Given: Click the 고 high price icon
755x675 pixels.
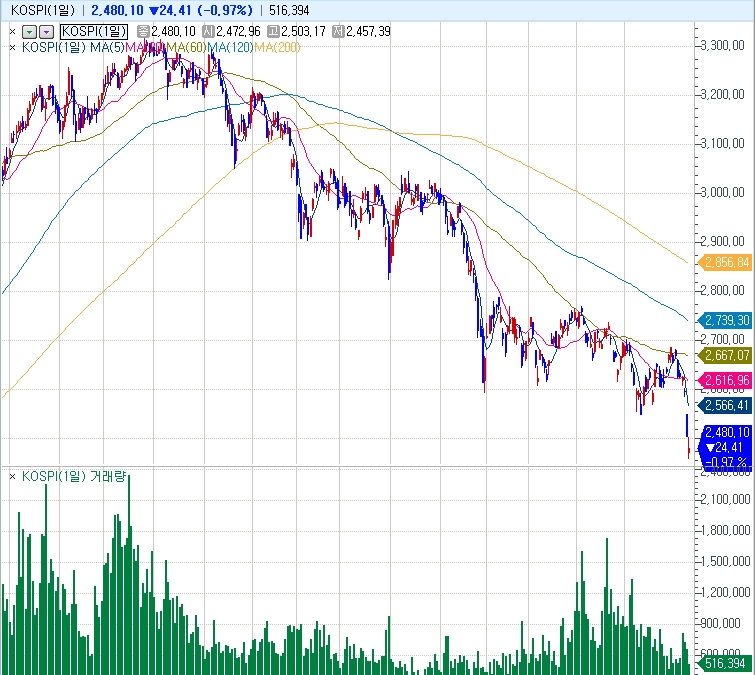Looking at the screenshot, I should (x=273, y=32).
